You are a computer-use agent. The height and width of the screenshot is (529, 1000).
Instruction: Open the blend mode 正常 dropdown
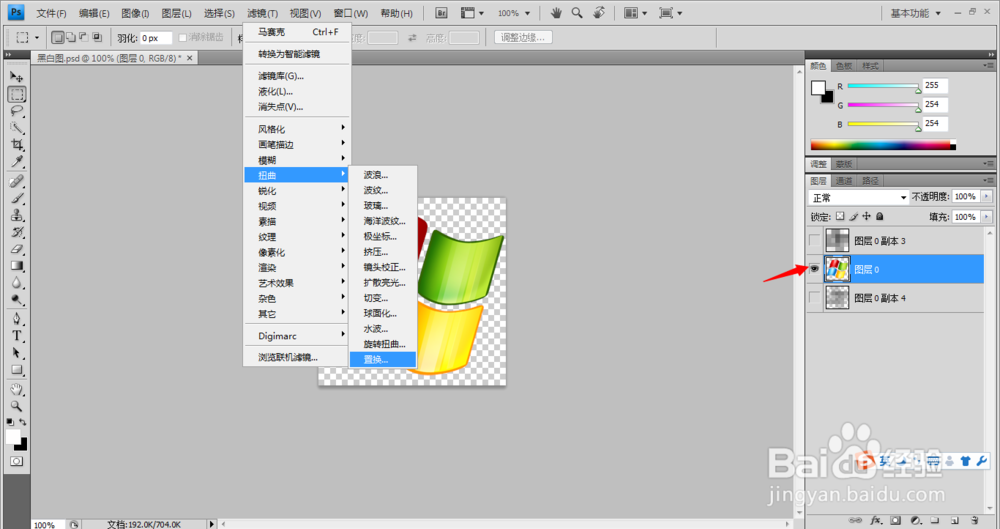(x=858, y=198)
